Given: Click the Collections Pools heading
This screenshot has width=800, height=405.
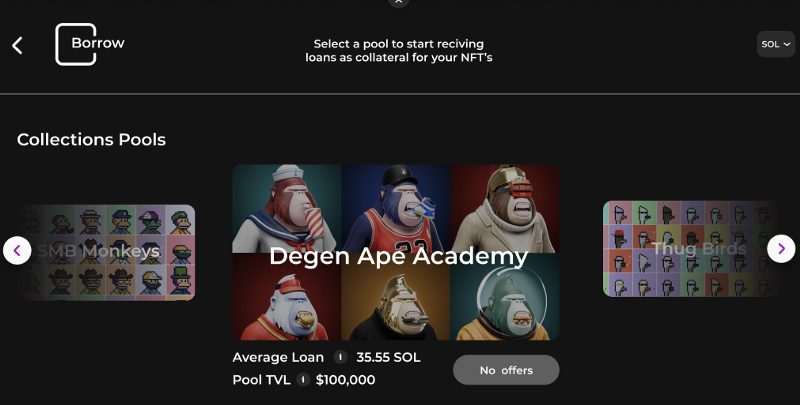Looking at the screenshot, I should pos(91,139).
